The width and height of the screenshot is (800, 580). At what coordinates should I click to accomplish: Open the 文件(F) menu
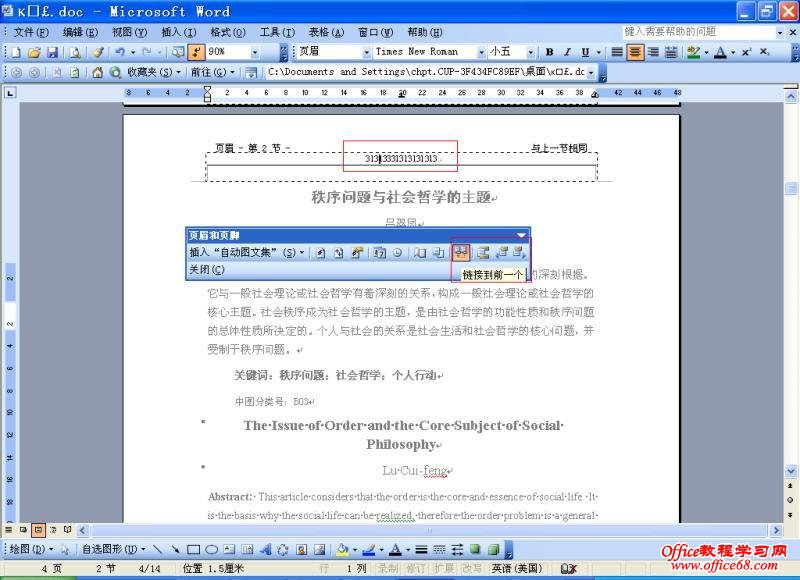[x=31, y=32]
